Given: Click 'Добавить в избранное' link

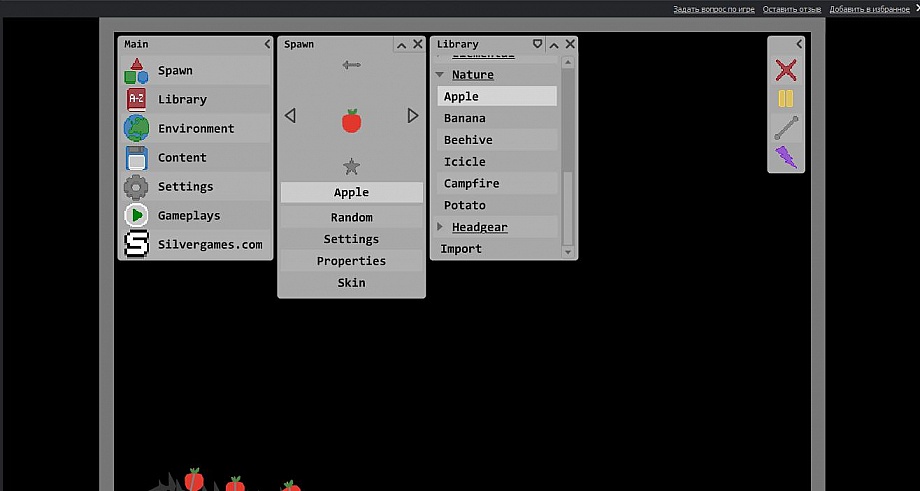Looking at the screenshot, I should [x=870, y=9].
